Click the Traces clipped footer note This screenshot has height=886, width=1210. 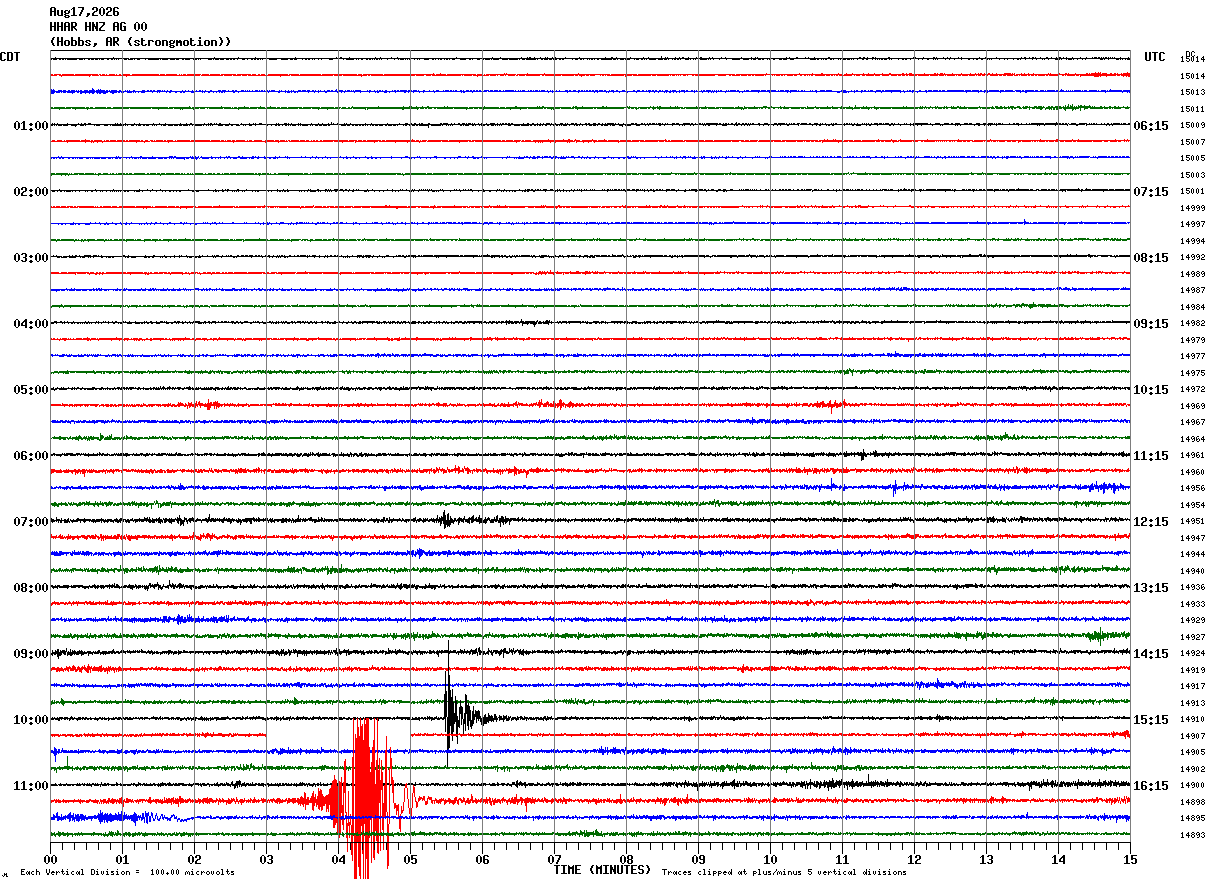click(784, 872)
